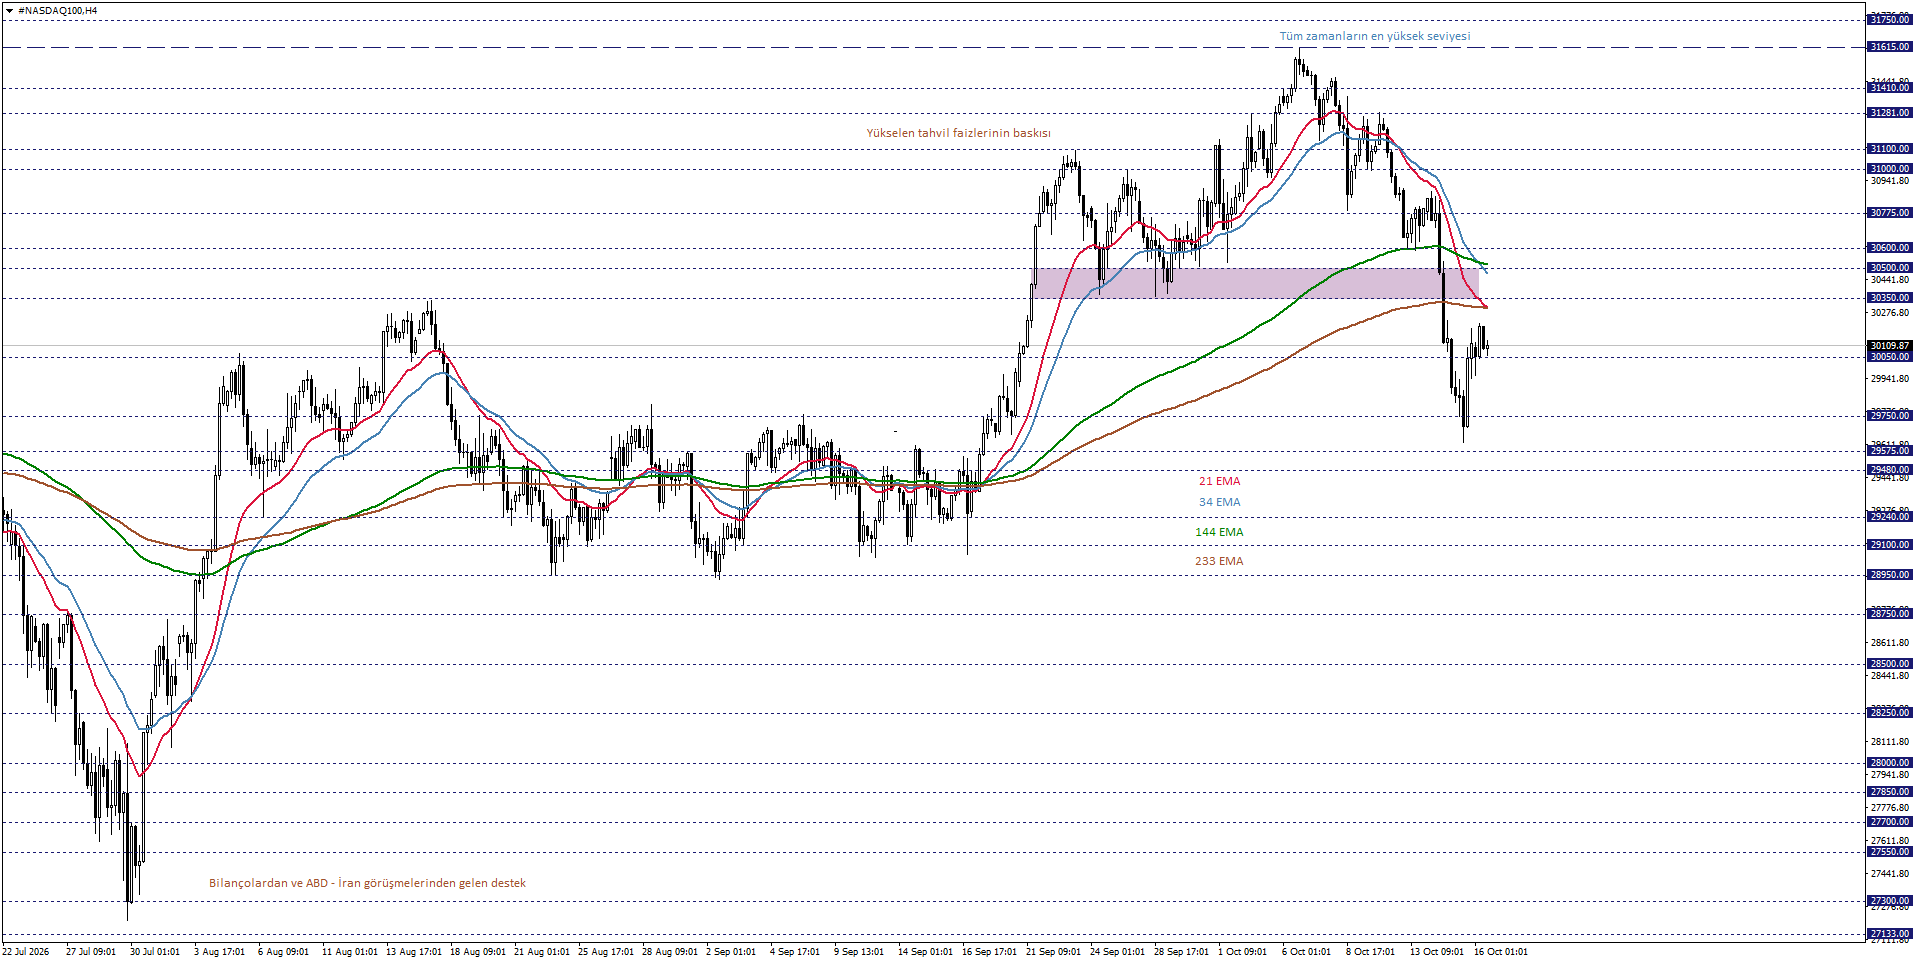Click the 27850.00 price level tag

click(1889, 792)
